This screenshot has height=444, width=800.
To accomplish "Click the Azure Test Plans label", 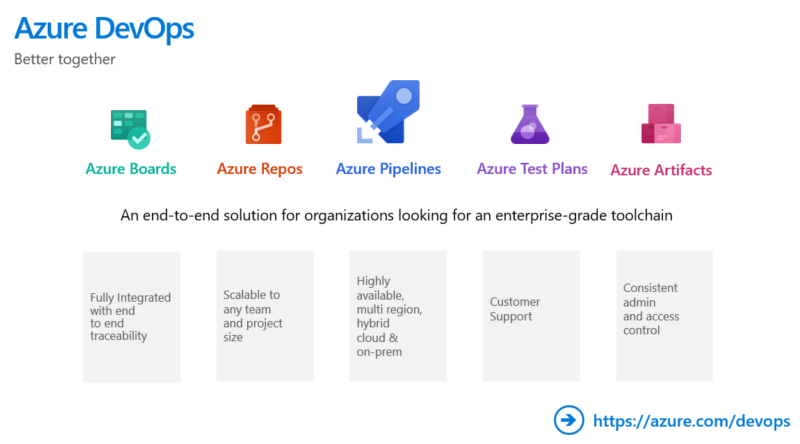I will point(532,168).
